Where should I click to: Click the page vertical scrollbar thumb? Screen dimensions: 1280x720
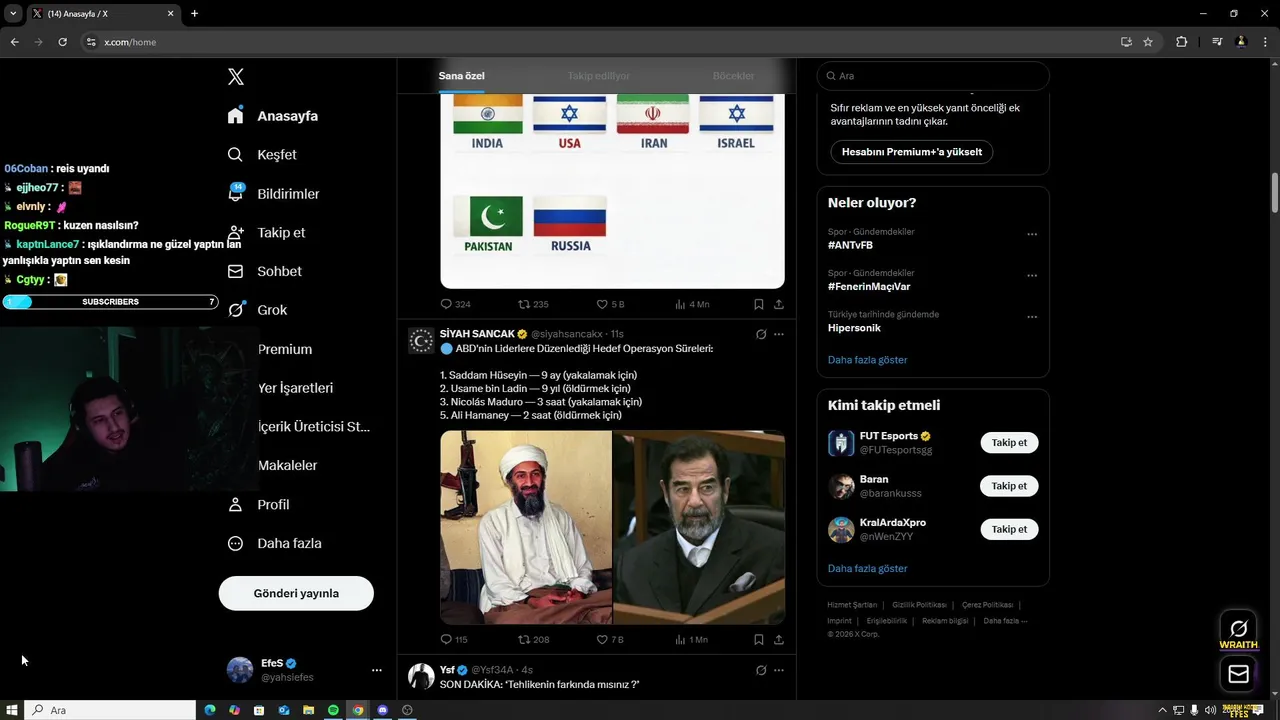1275,192
